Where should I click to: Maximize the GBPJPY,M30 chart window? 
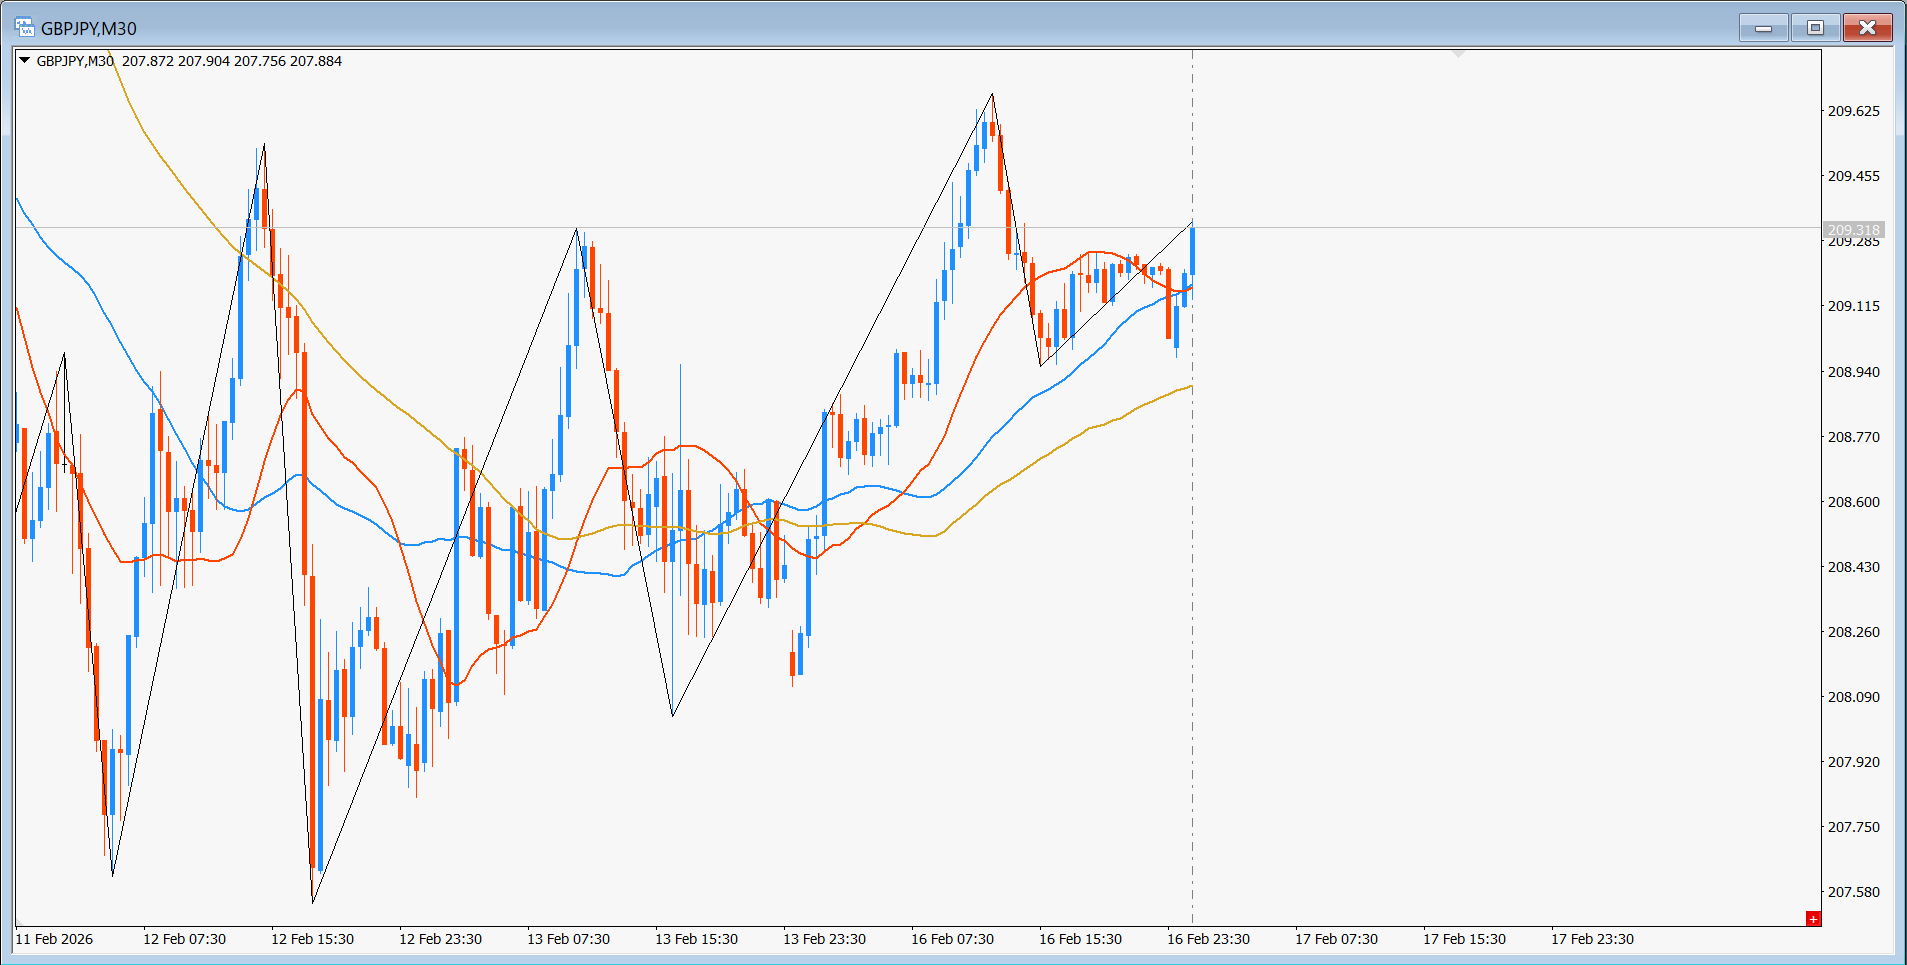[1815, 28]
